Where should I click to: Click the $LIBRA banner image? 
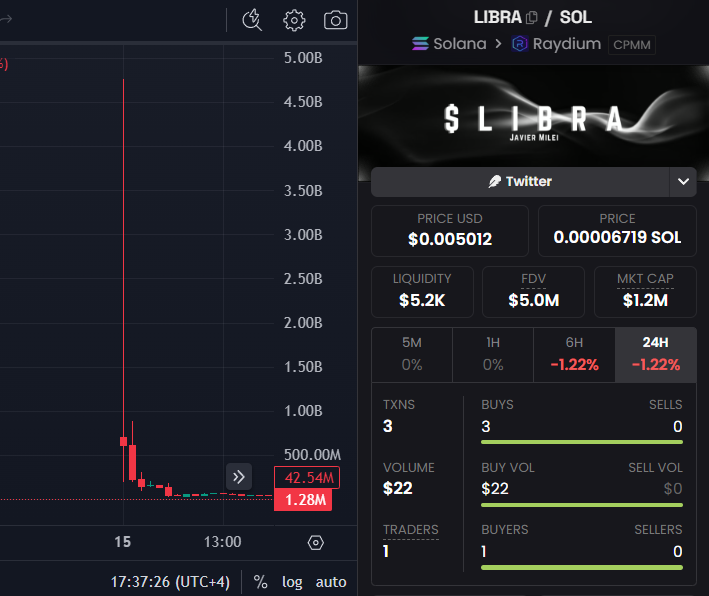tap(534, 117)
